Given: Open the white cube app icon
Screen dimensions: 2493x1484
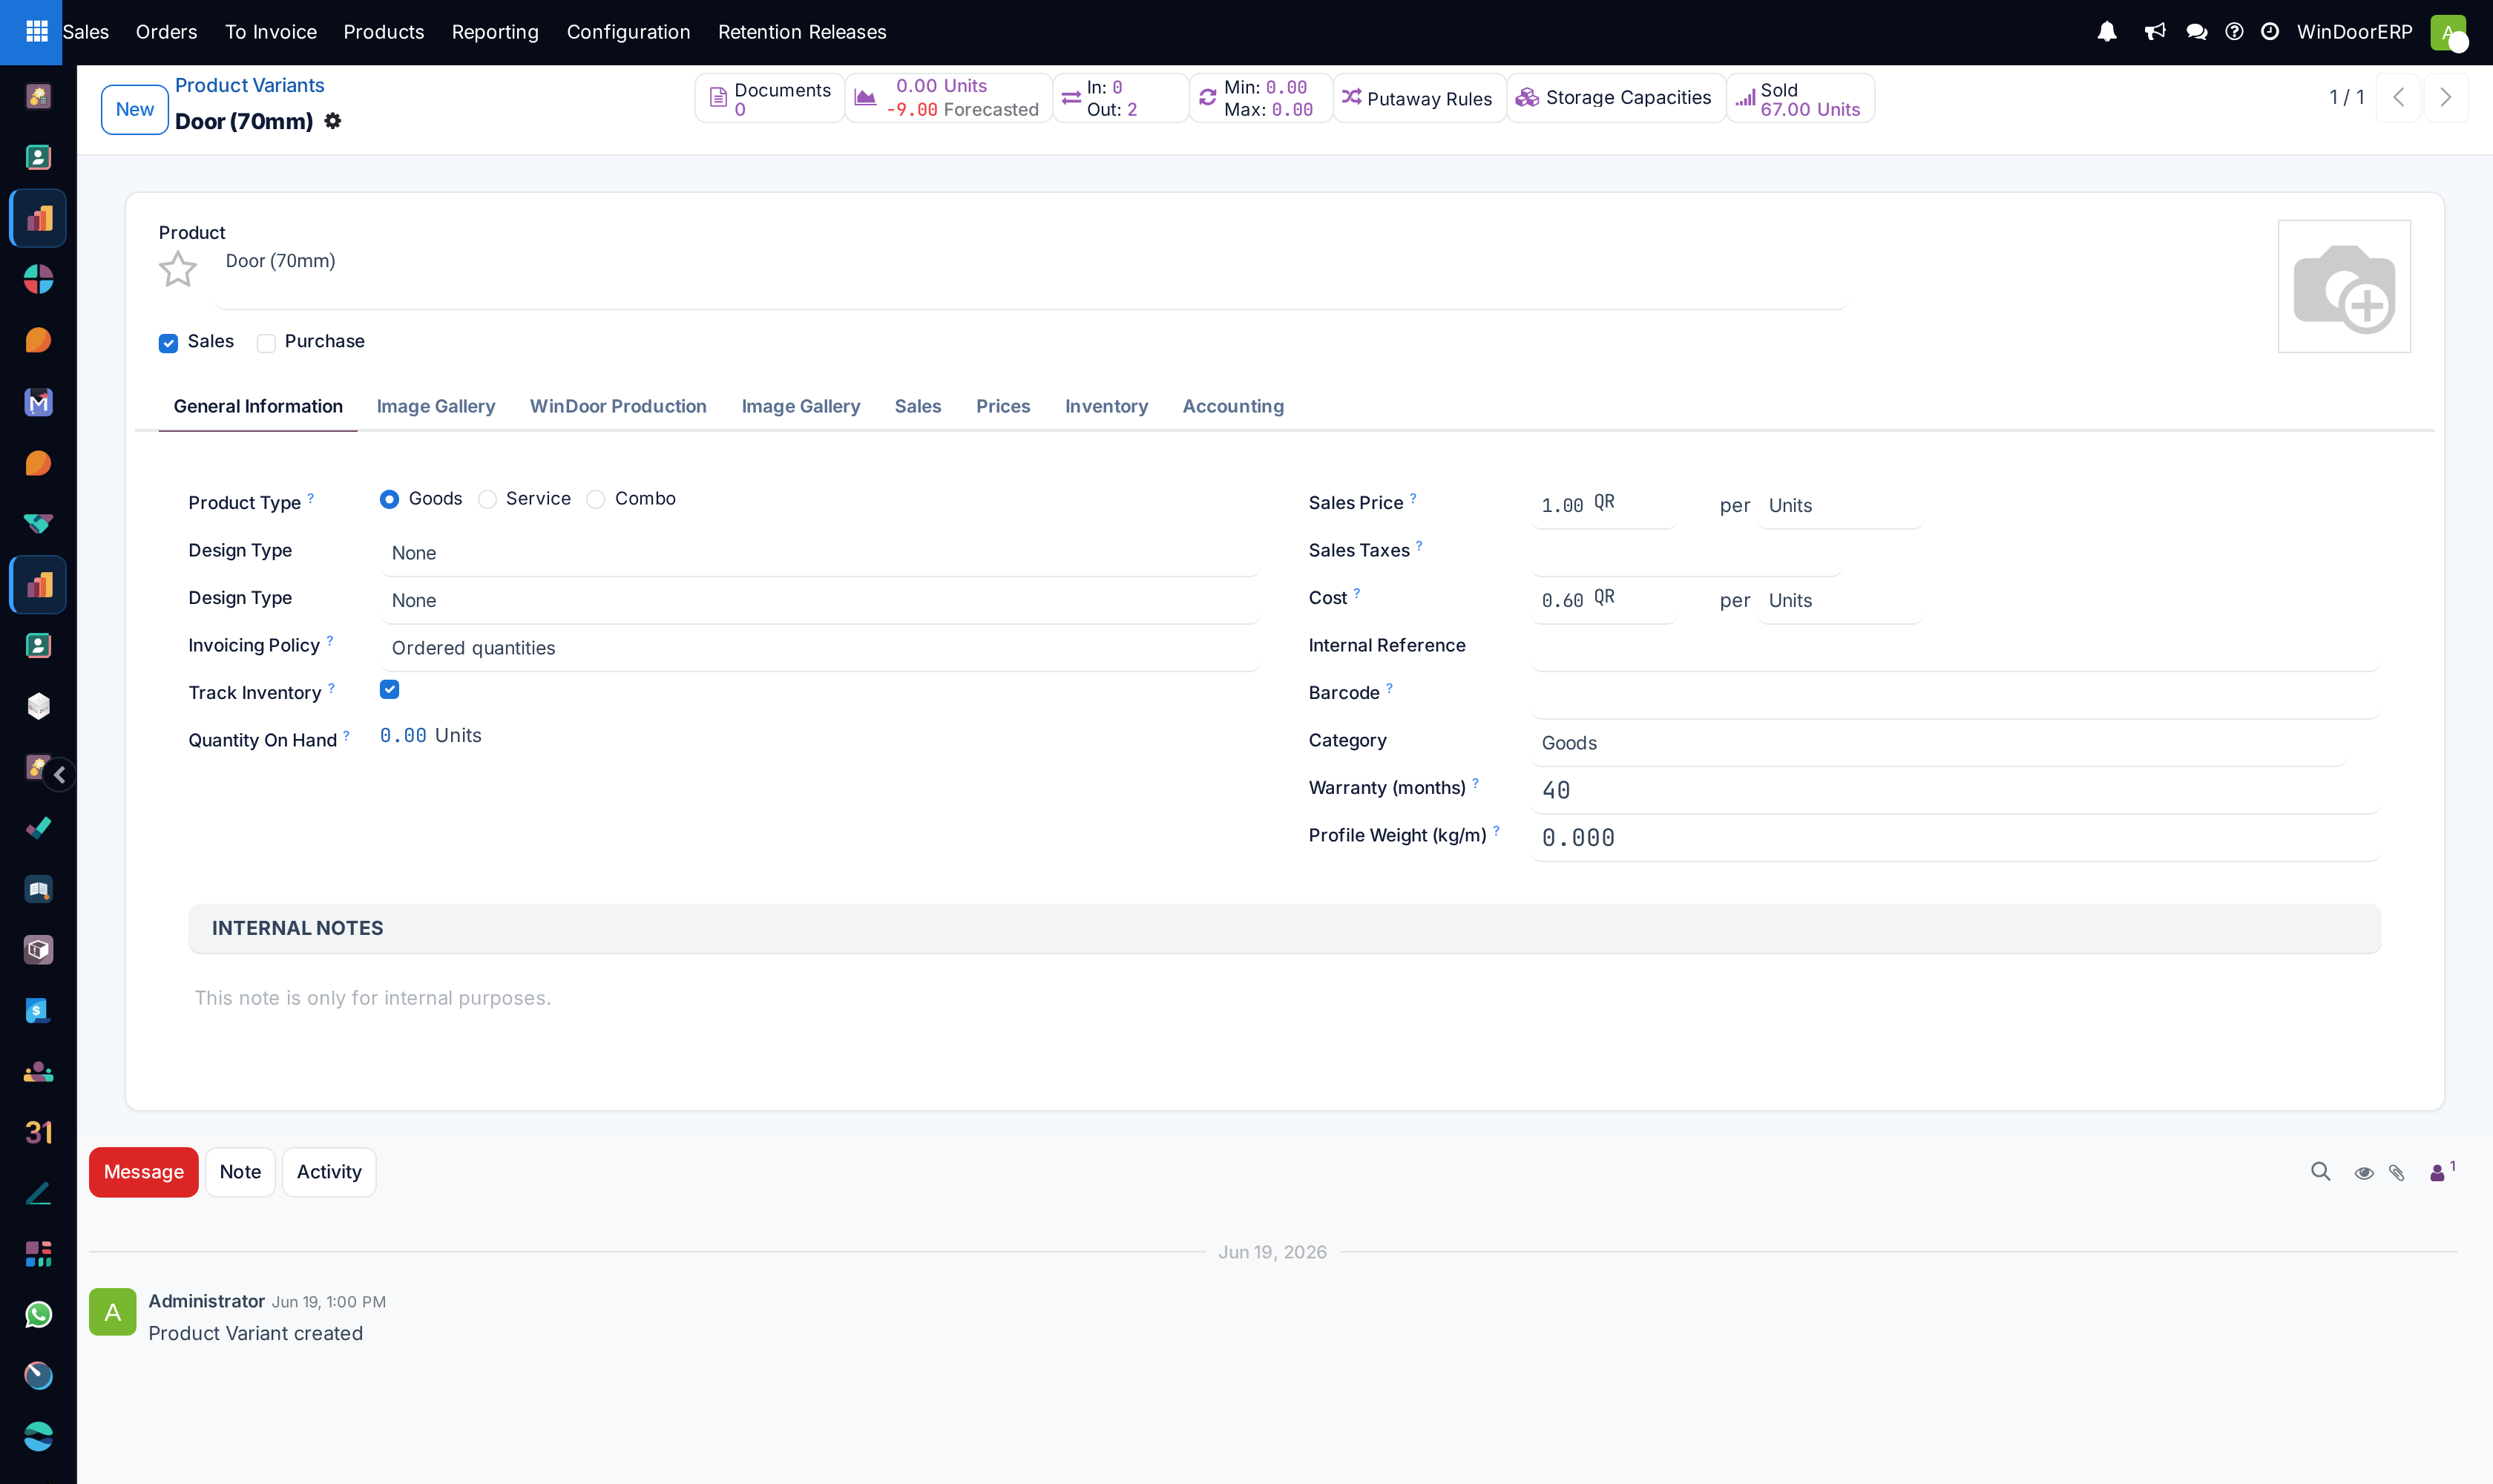Looking at the screenshot, I should 38,706.
